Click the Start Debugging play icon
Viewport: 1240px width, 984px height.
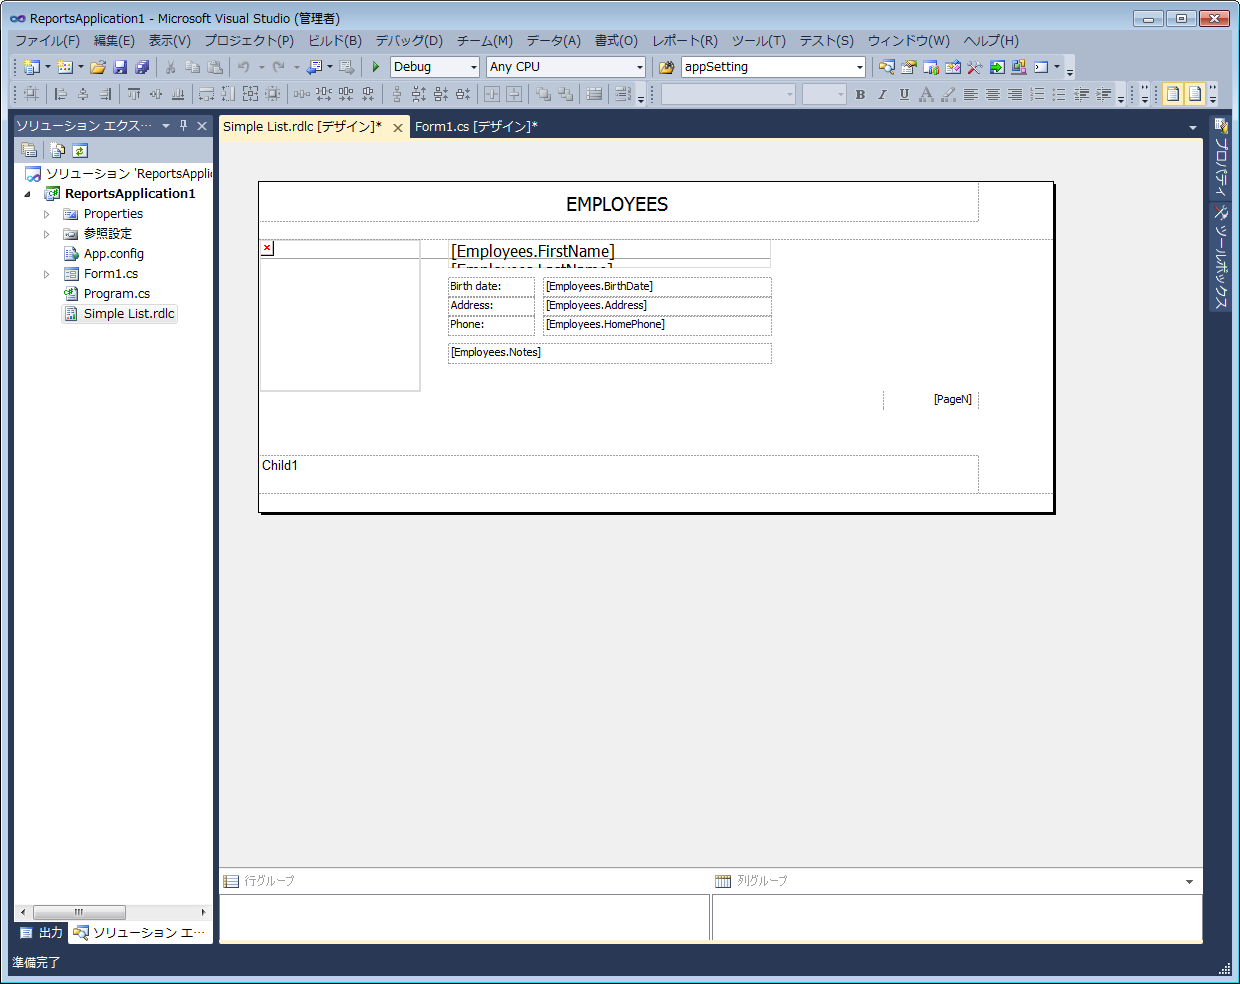pyautogui.click(x=376, y=67)
